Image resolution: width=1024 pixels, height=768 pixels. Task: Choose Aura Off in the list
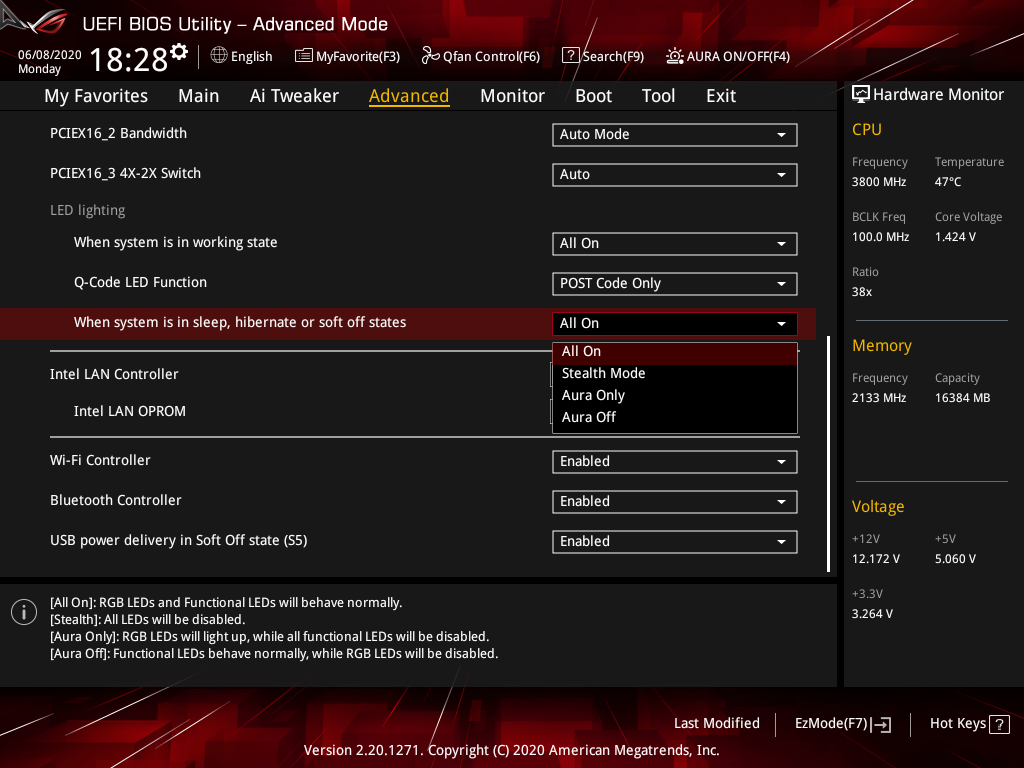675,417
